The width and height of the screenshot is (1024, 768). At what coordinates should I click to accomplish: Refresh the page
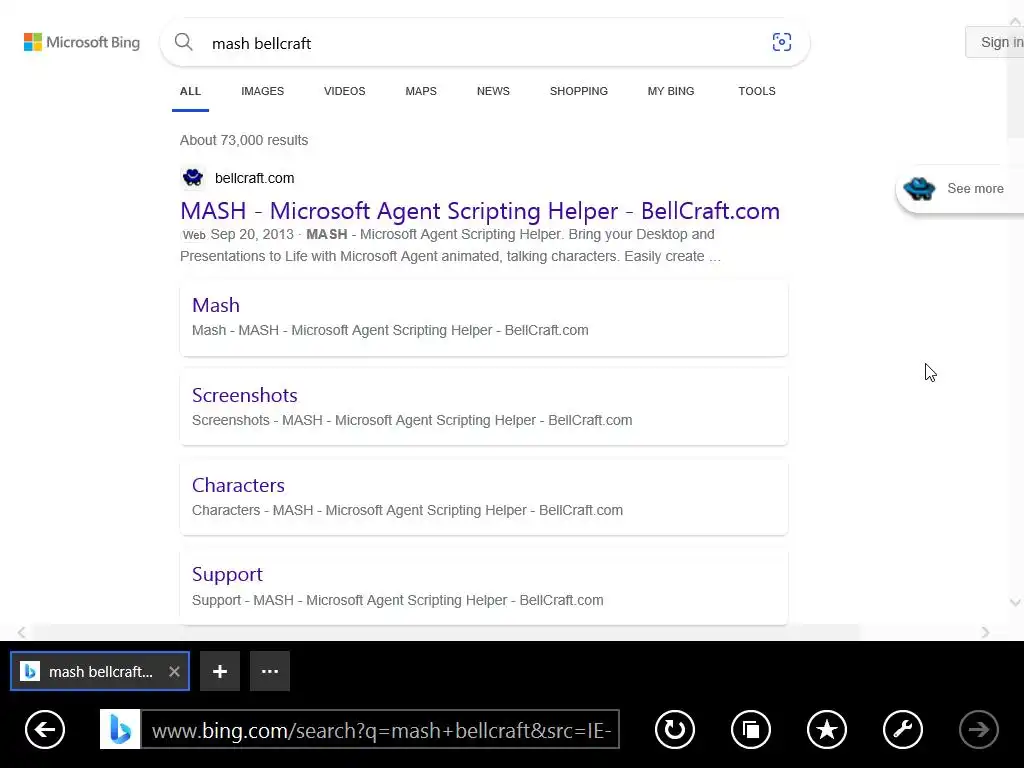675,729
